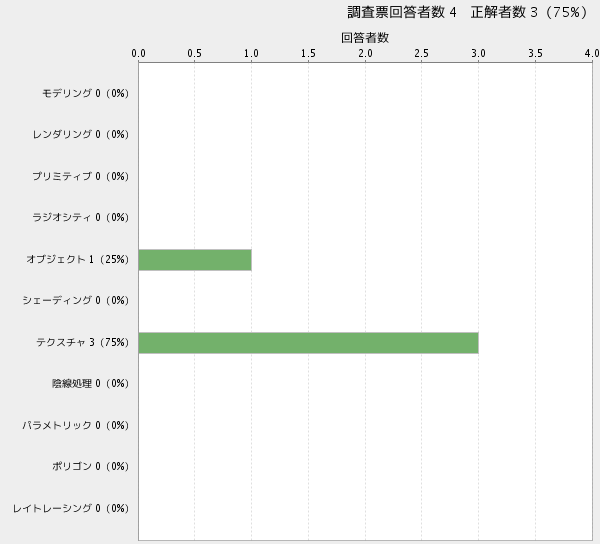600x544 pixels.
Task: Click the 3.0 axis tick label
Action: (479, 54)
